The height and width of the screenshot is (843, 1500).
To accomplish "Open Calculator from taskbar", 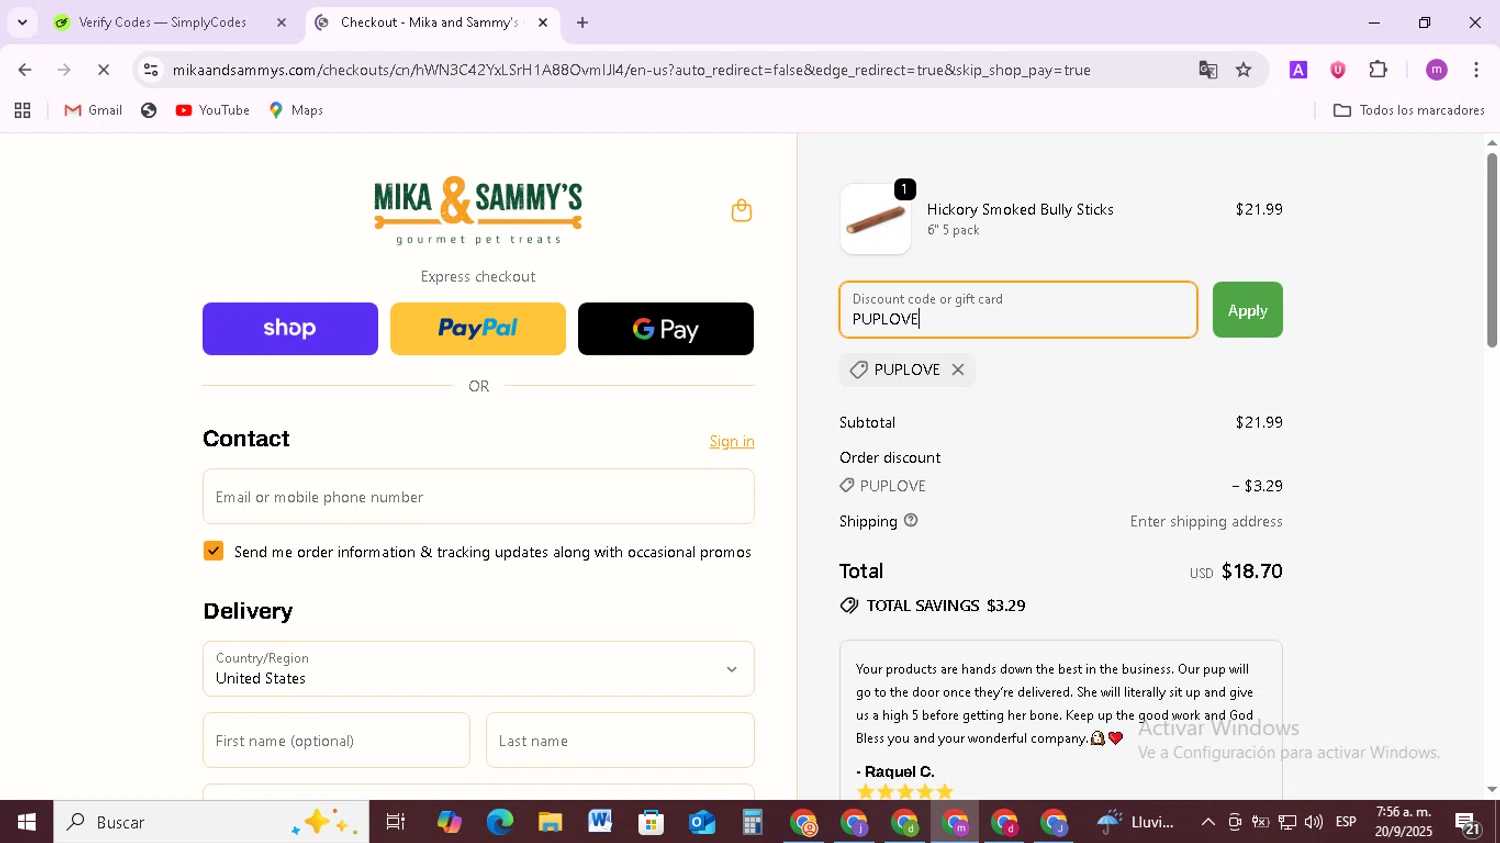I will click(x=752, y=822).
